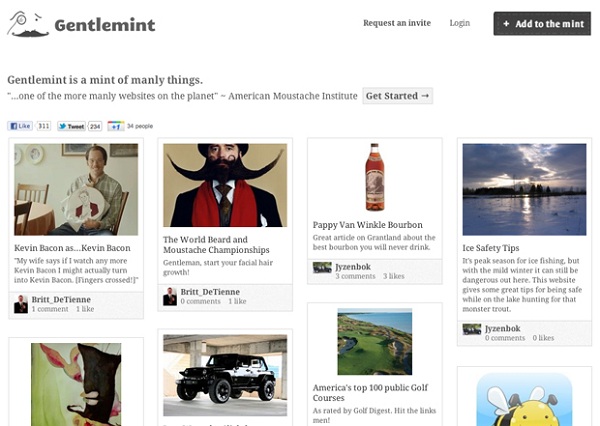The image size is (600, 426).
Task: Open the Ice Safety Tips title link
Action: (491, 248)
